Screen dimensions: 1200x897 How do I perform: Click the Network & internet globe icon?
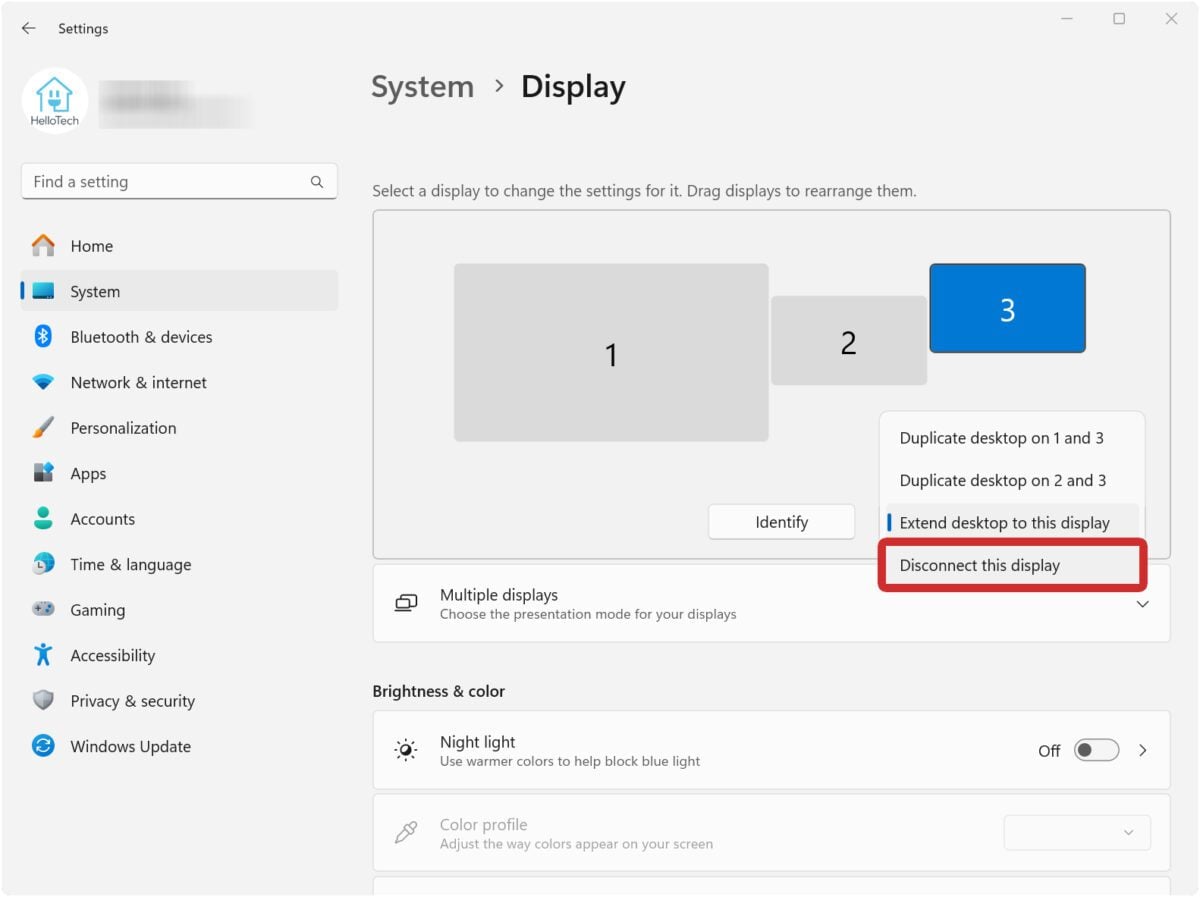pos(42,382)
